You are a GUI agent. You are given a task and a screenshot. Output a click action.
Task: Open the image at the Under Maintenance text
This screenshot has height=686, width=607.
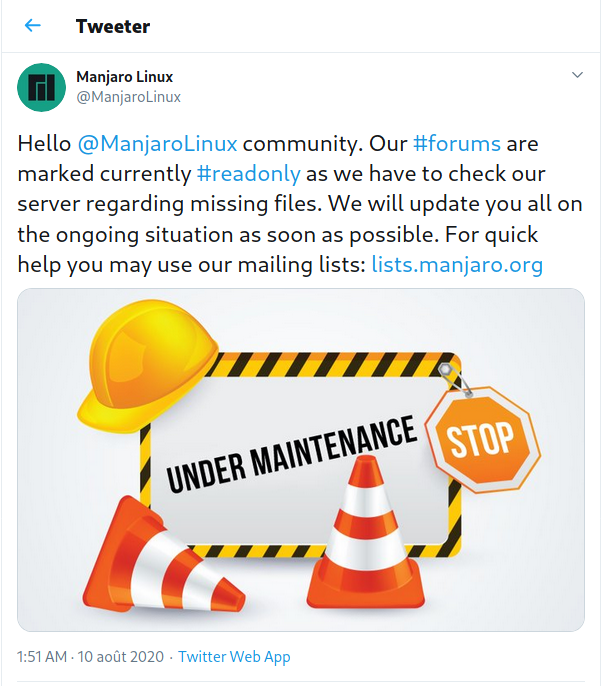coord(291,454)
